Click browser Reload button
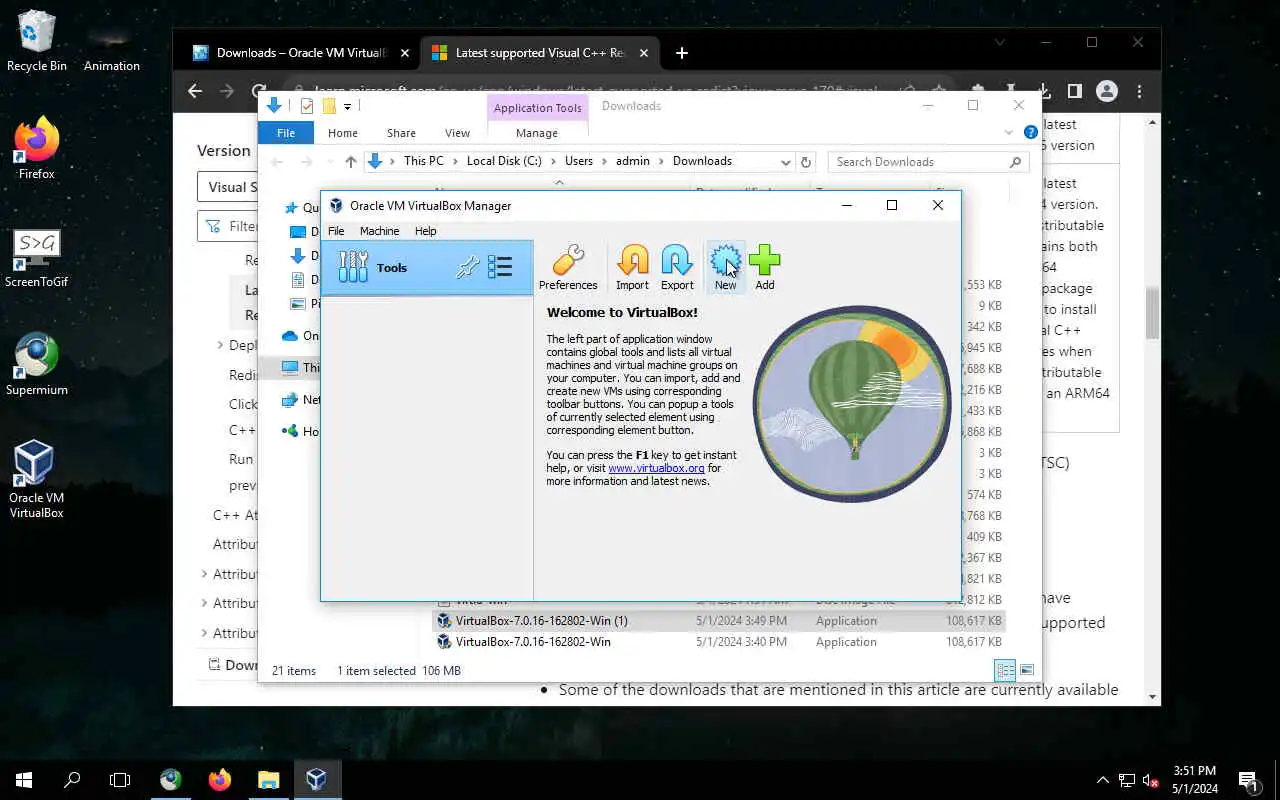1280x800 pixels. click(x=259, y=90)
